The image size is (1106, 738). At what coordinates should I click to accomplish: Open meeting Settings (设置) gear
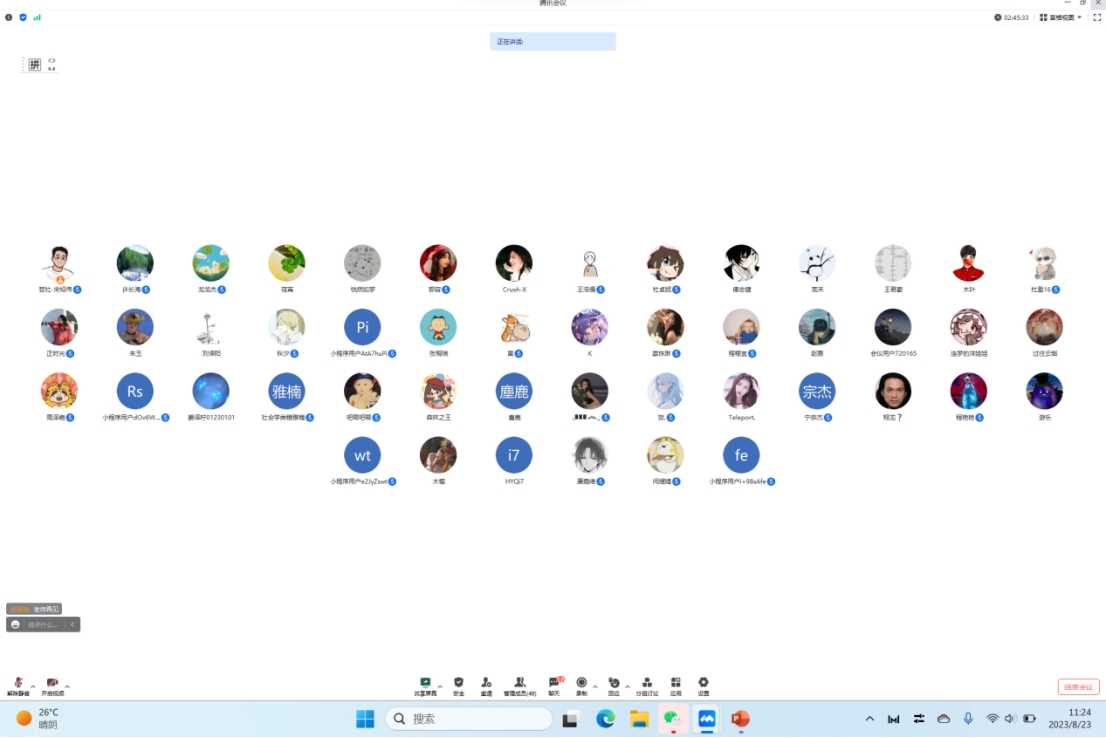point(703,684)
